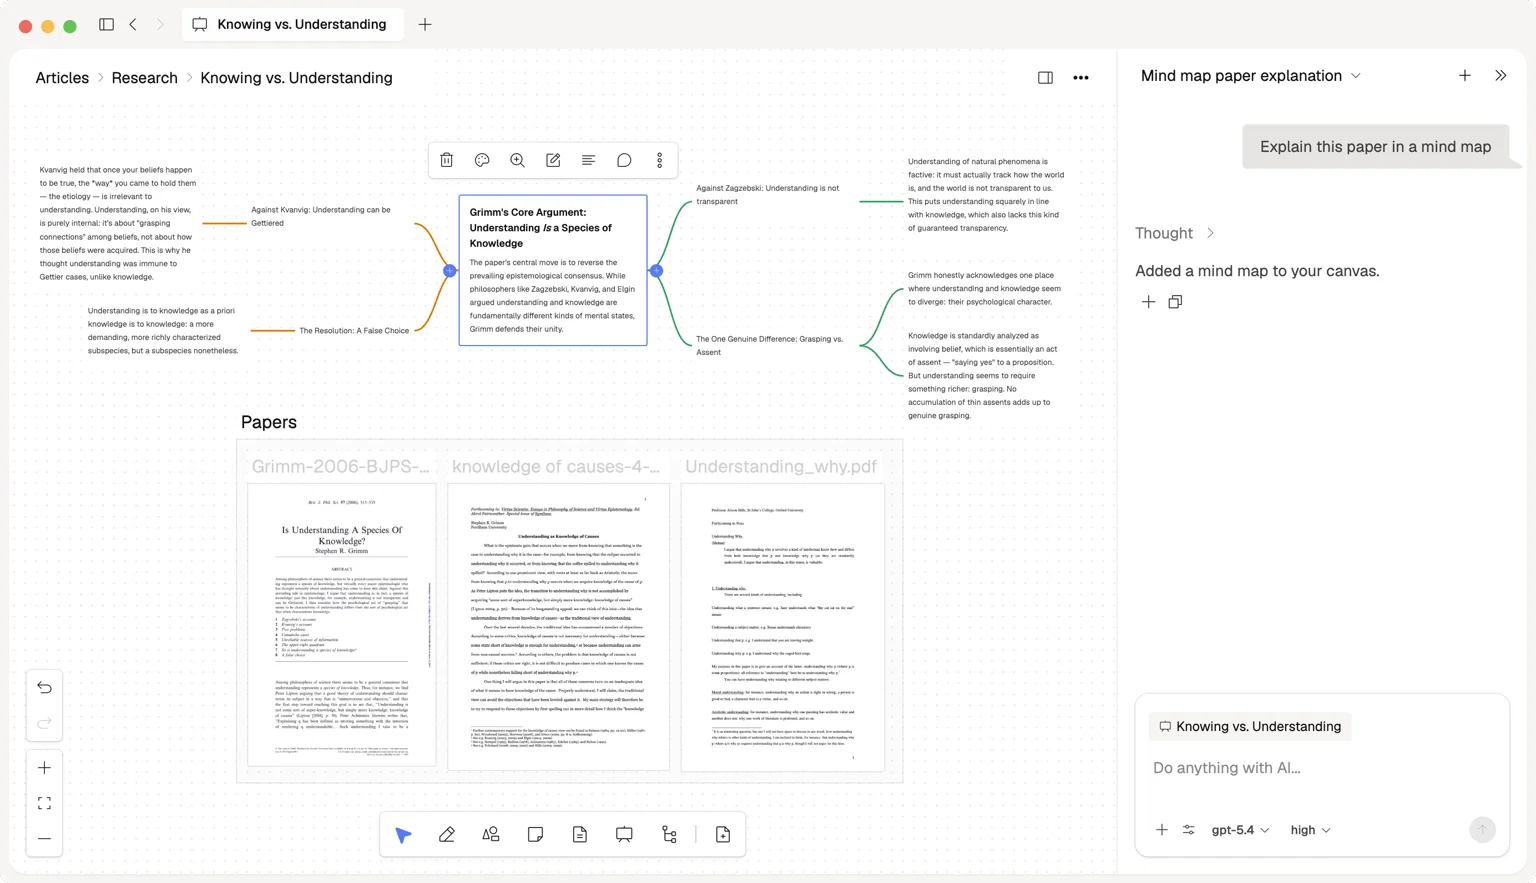Pick the sticky note tool
1536x883 pixels.
[535, 833]
